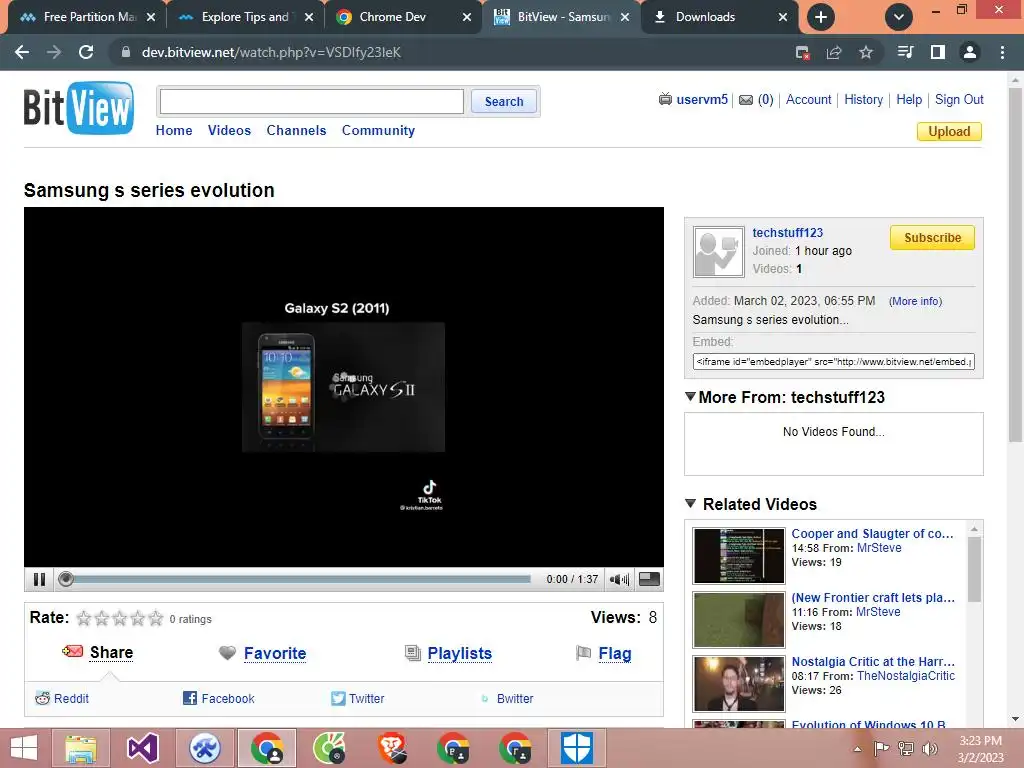Image resolution: width=1024 pixels, height=768 pixels.
Task: Bookmark page with star icon
Action: coord(866,52)
